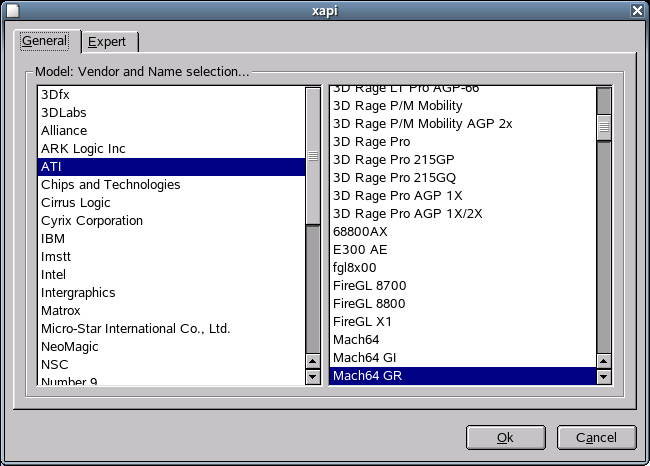Viewport: 650px width, 466px height.
Task: Select vendor 3Dfx
Action: (x=171, y=95)
